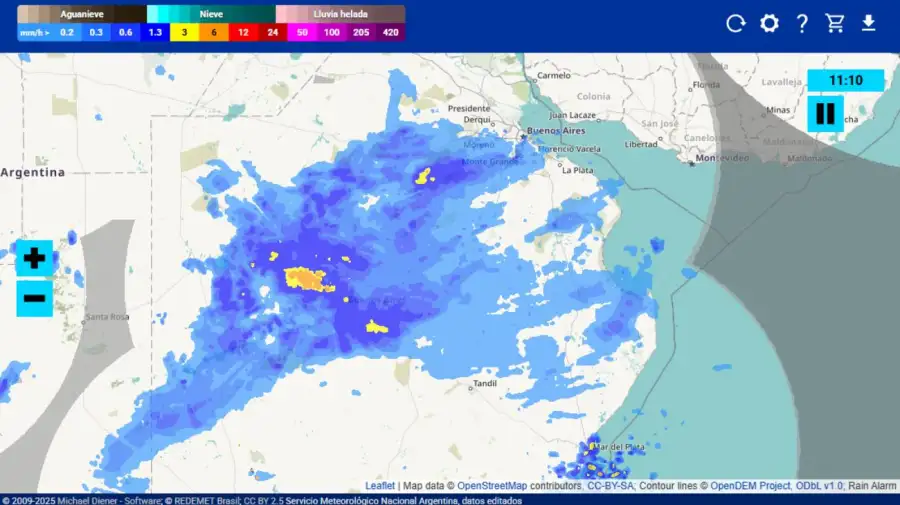This screenshot has width=900, height=505.
Task: Click the Santa Rosa map label
Action: pos(107,317)
